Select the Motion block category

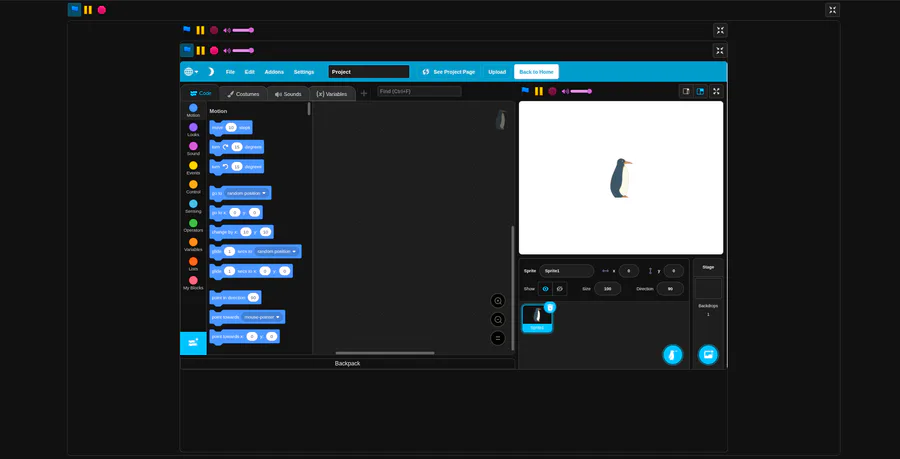coord(193,111)
